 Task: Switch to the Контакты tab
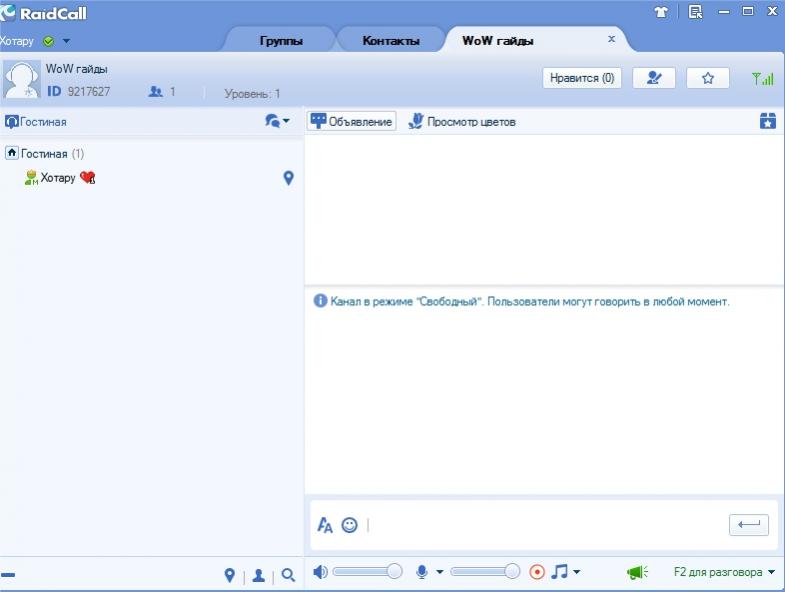390,41
